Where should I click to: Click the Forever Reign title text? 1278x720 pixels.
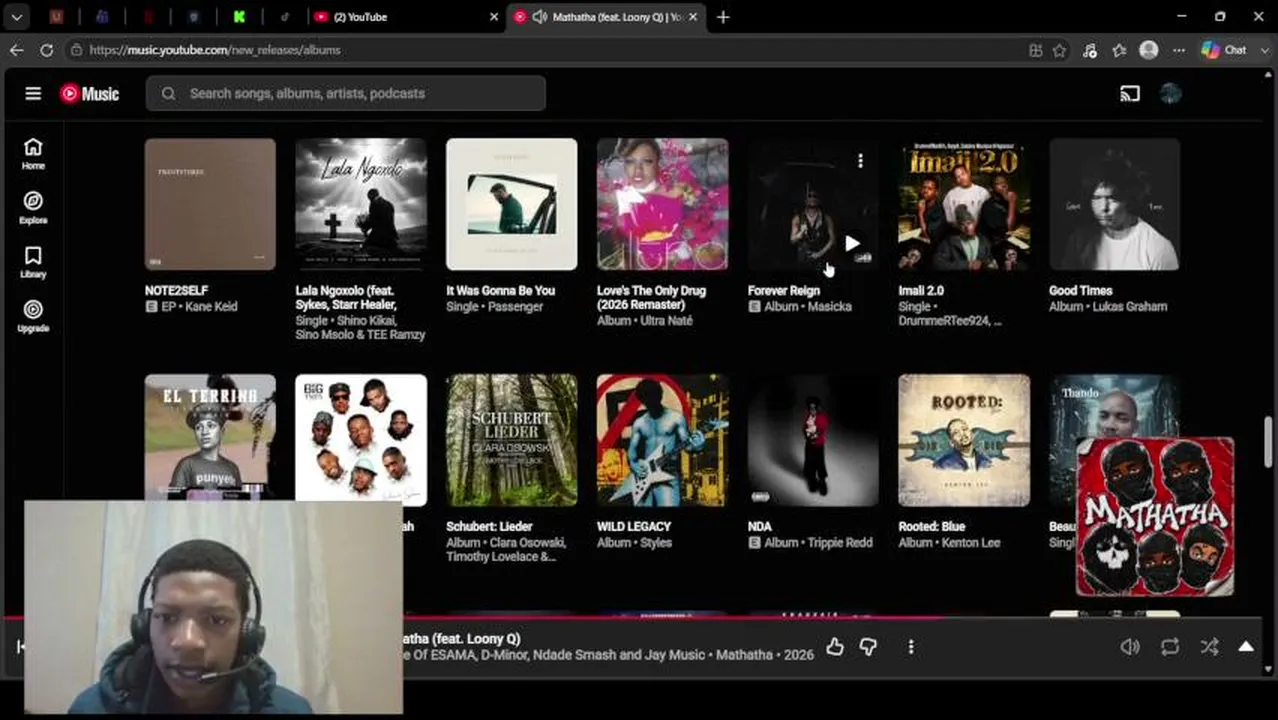[x=784, y=290]
